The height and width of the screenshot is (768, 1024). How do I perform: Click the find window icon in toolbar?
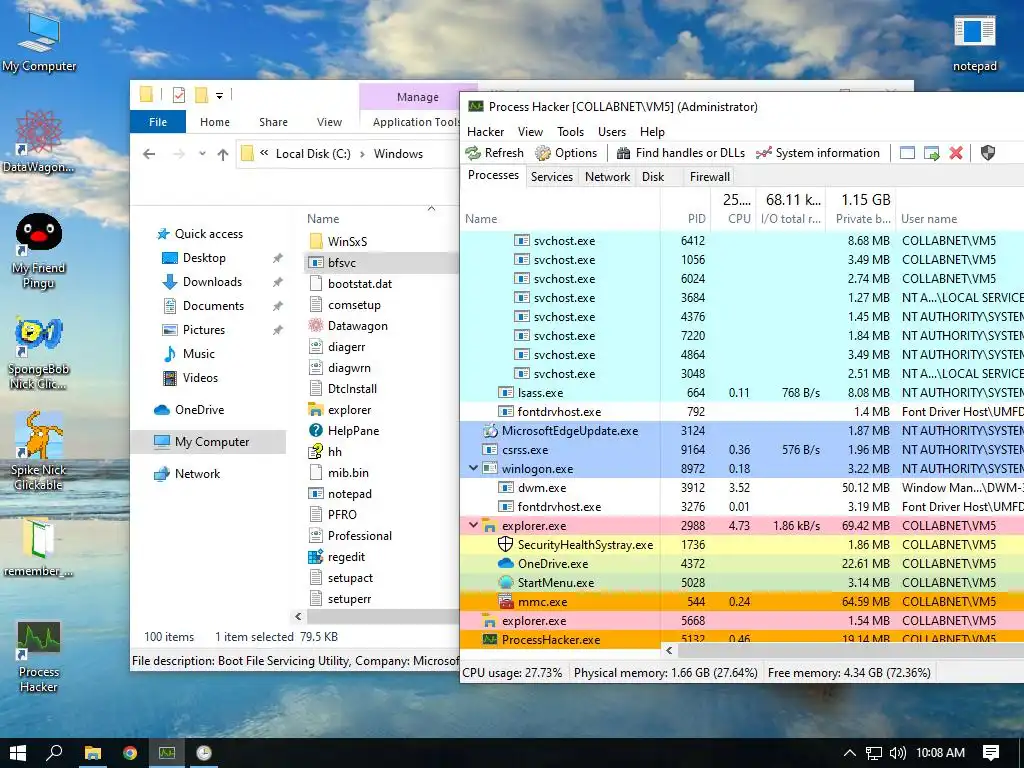907,153
